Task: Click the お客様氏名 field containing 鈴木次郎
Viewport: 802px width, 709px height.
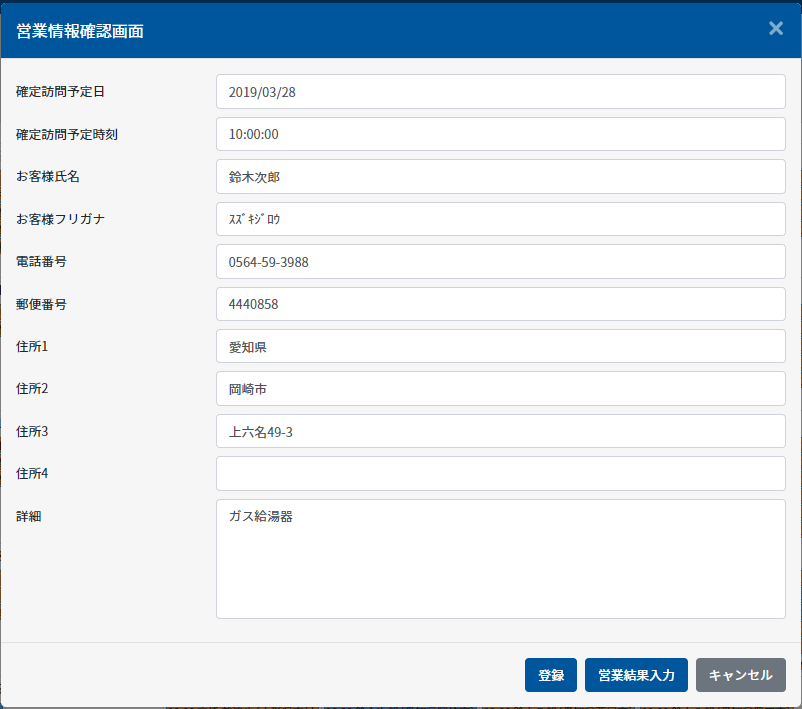Action: (500, 176)
